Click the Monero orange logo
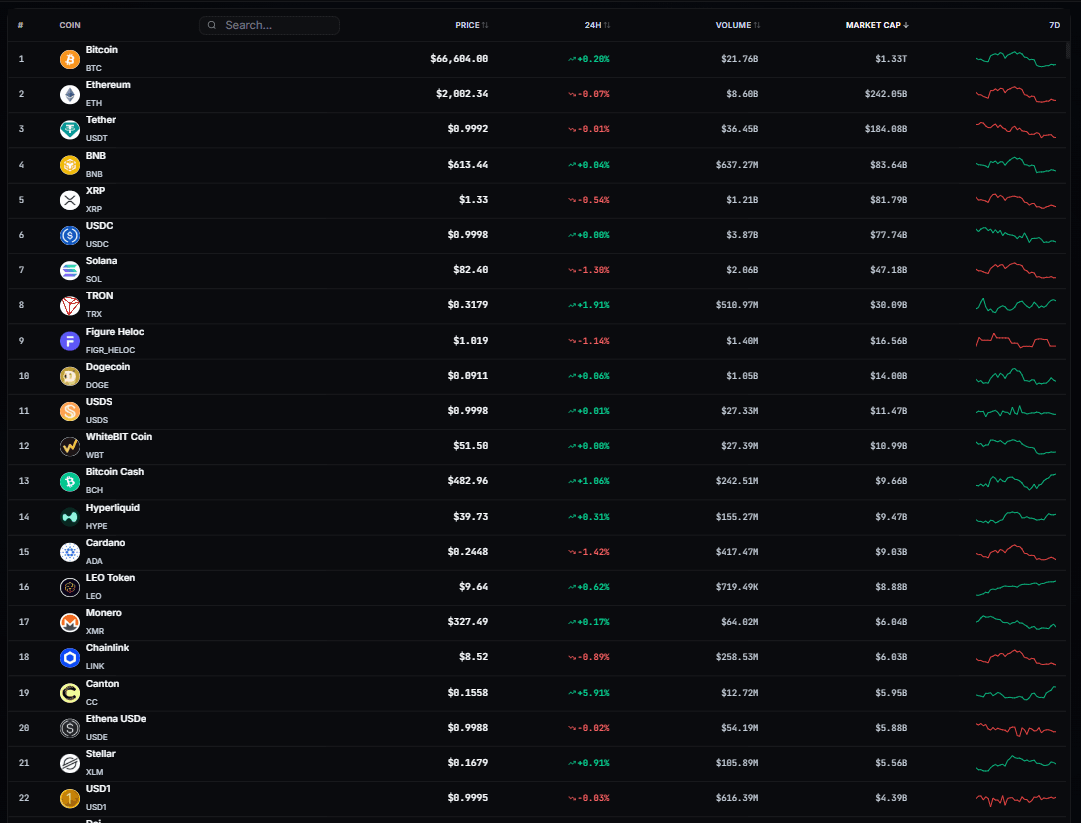This screenshot has height=823, width=1081. click(x=70, y=622)
